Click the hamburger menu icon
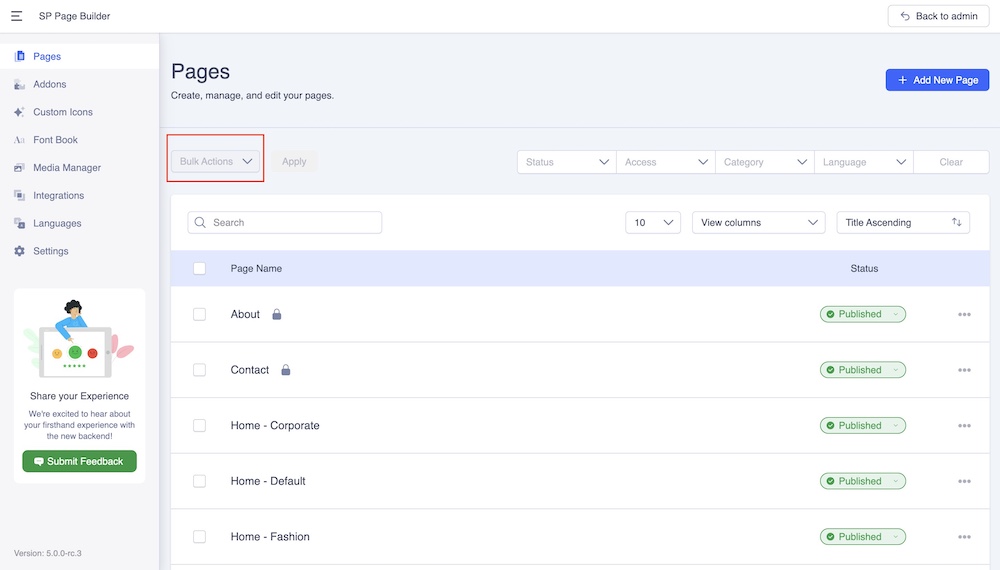Image resolution: width=1000 pixels, height=570 pixels. (x=17, y=16)
